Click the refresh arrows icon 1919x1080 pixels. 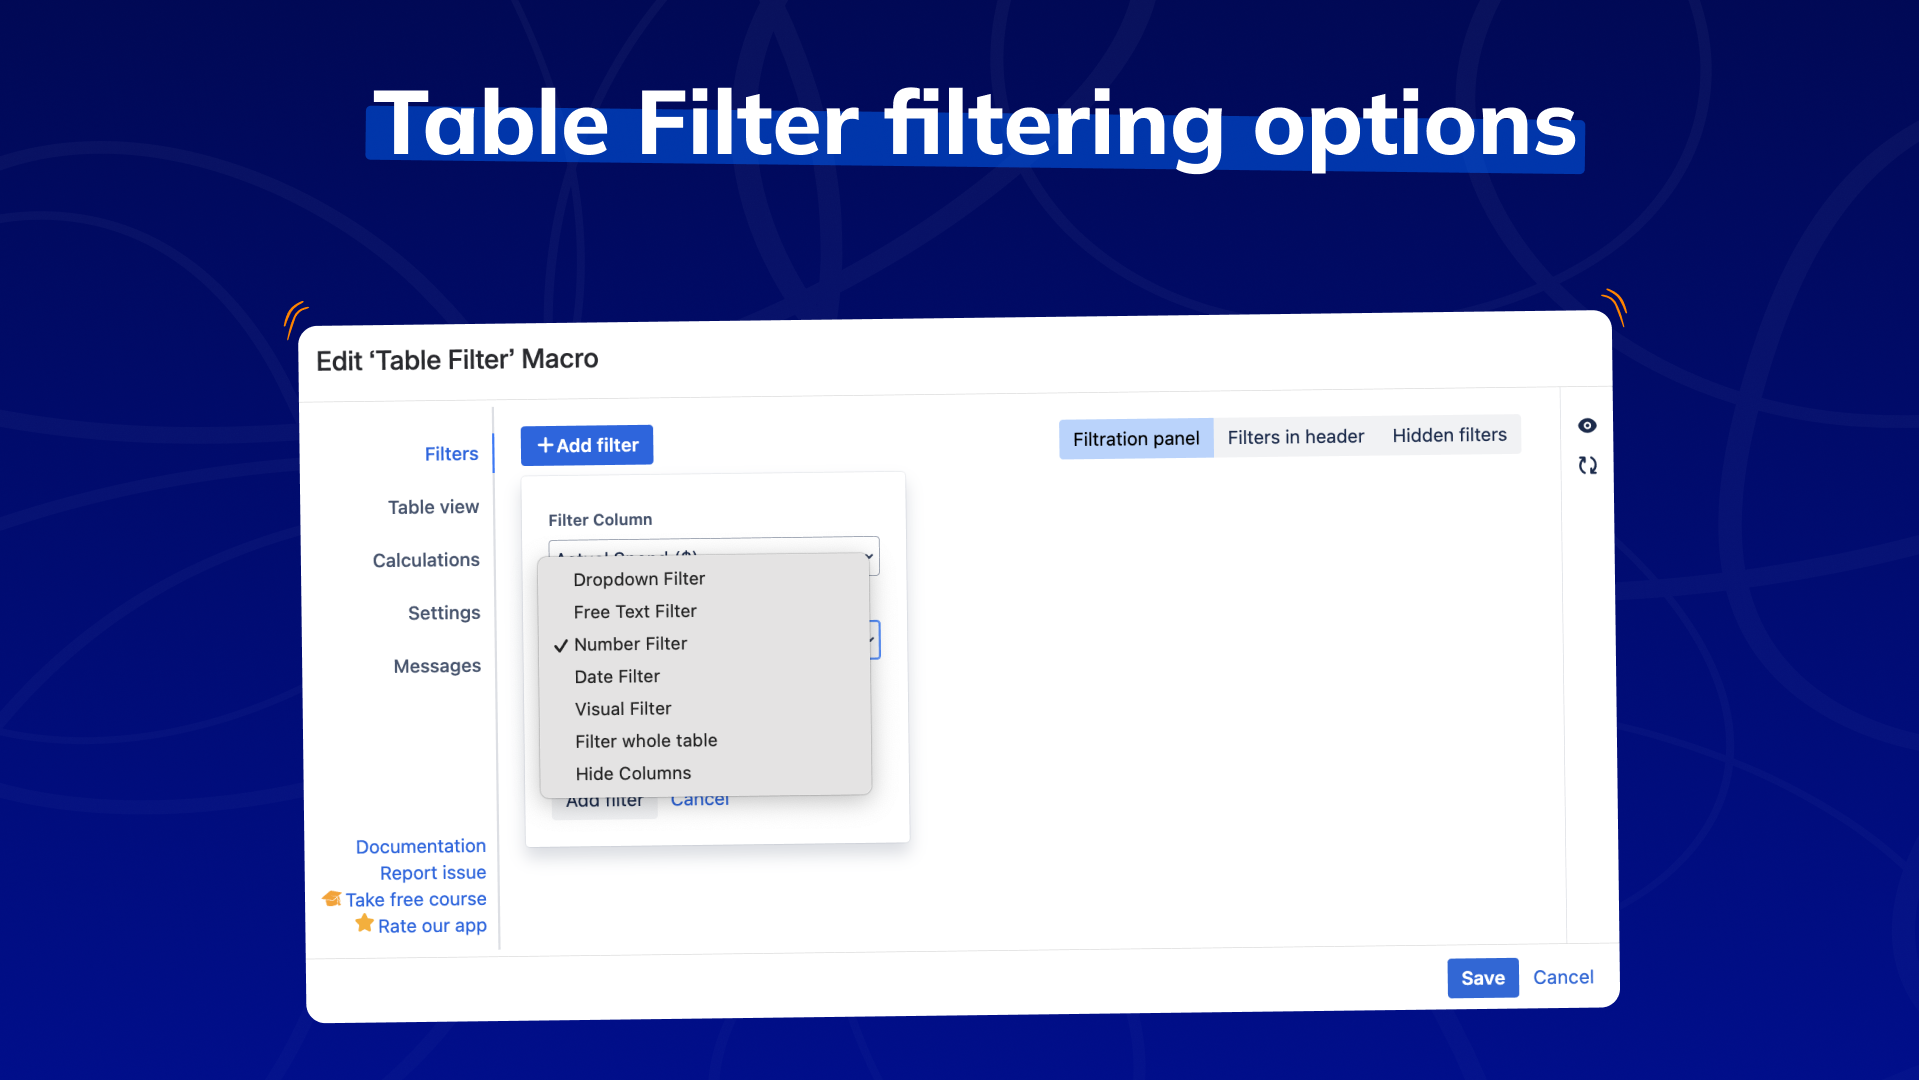coord(1587,466)
